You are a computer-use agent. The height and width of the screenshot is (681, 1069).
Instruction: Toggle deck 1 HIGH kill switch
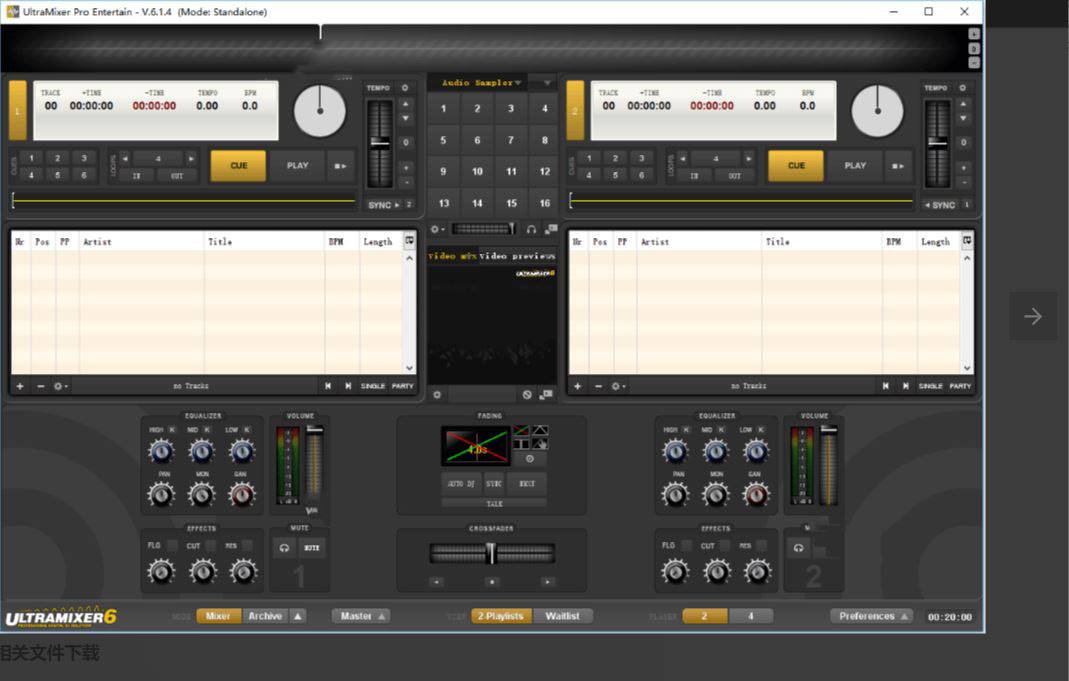point(172,429)
